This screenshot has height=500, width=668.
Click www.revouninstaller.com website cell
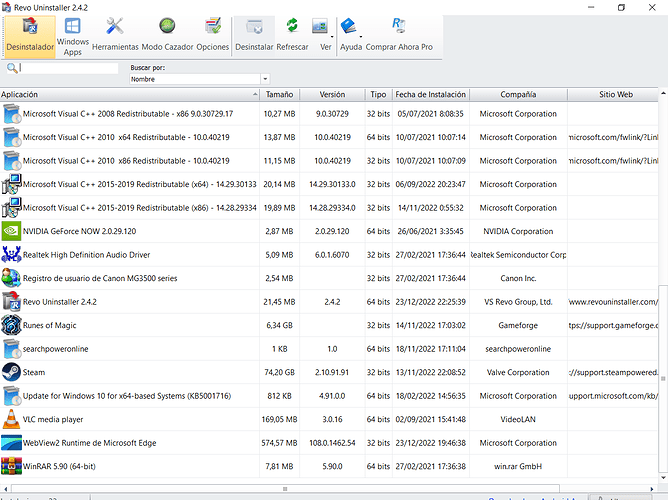[x=613, y=302]
